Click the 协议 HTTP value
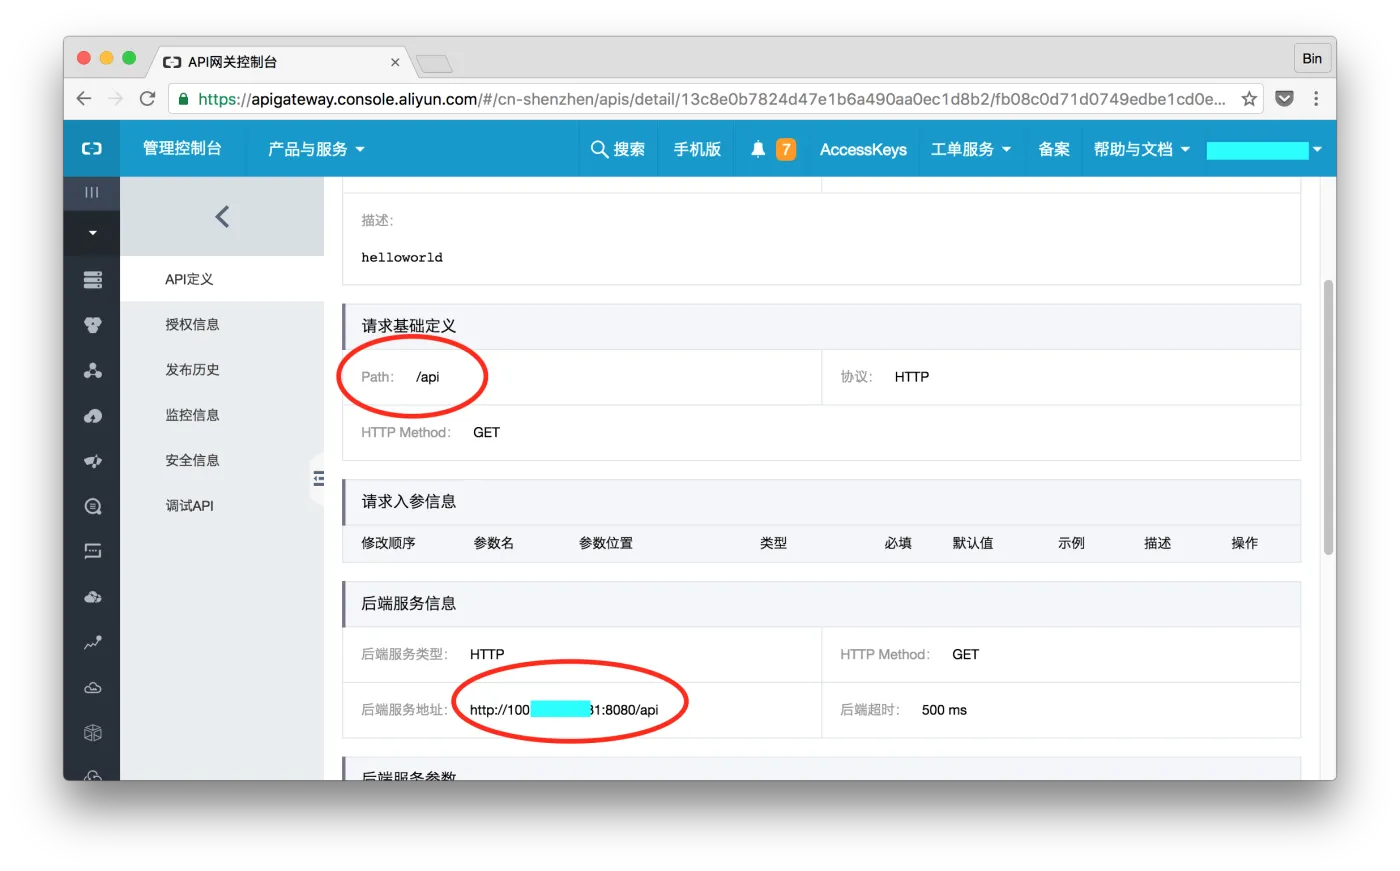The image size is (1400, 871). pos(912,377)
